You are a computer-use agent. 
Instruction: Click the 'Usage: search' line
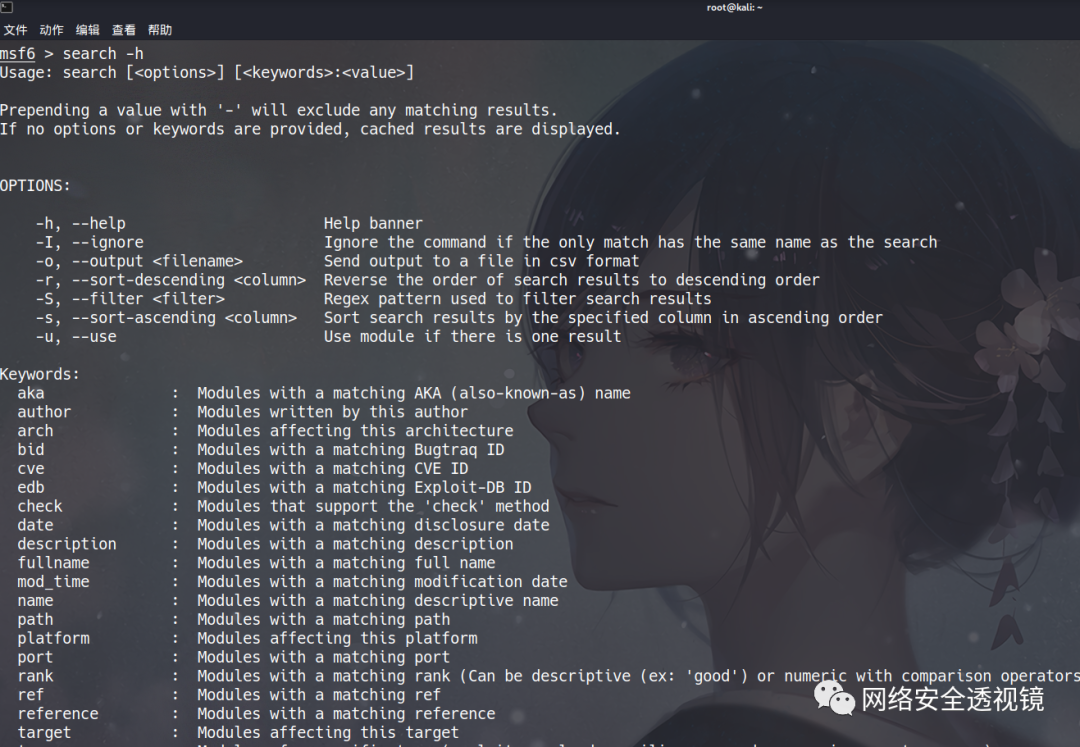click(x=207, y=72)
